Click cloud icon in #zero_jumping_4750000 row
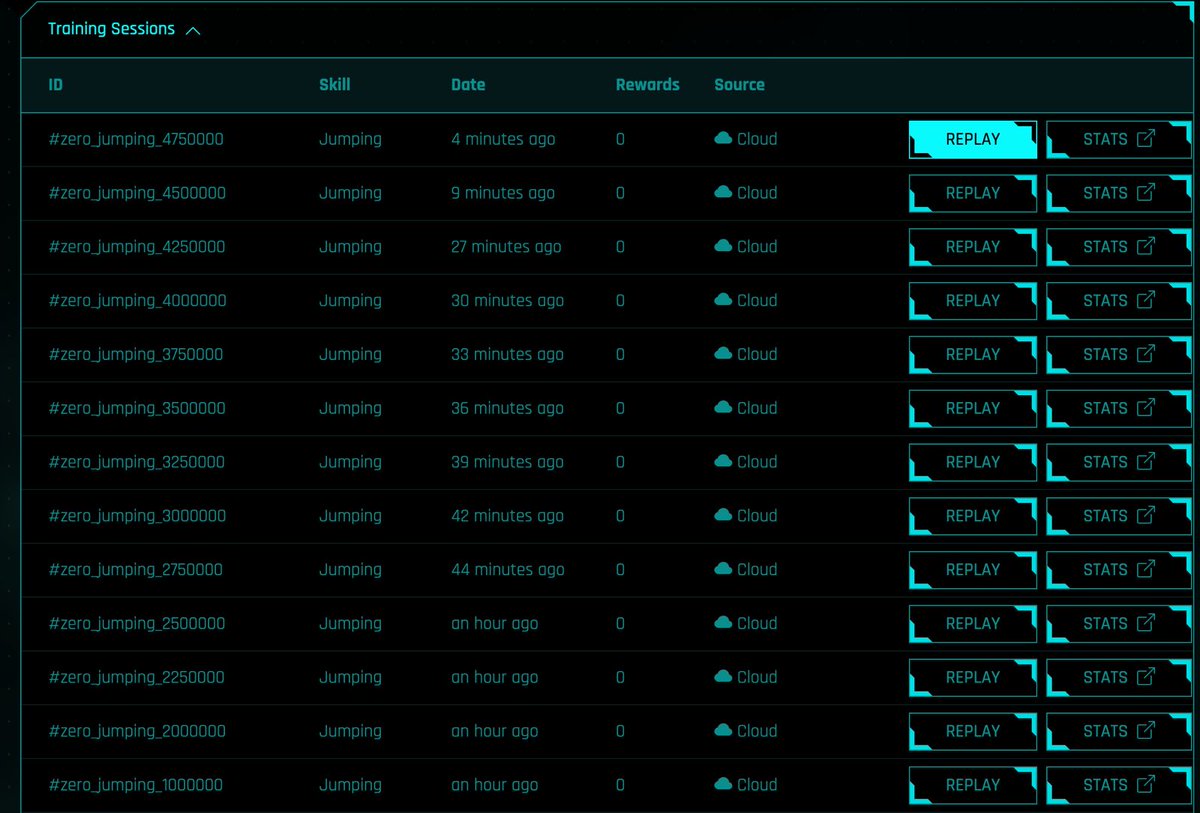The height and width of the screenshot is (813, 1200). tap(723, 139)
